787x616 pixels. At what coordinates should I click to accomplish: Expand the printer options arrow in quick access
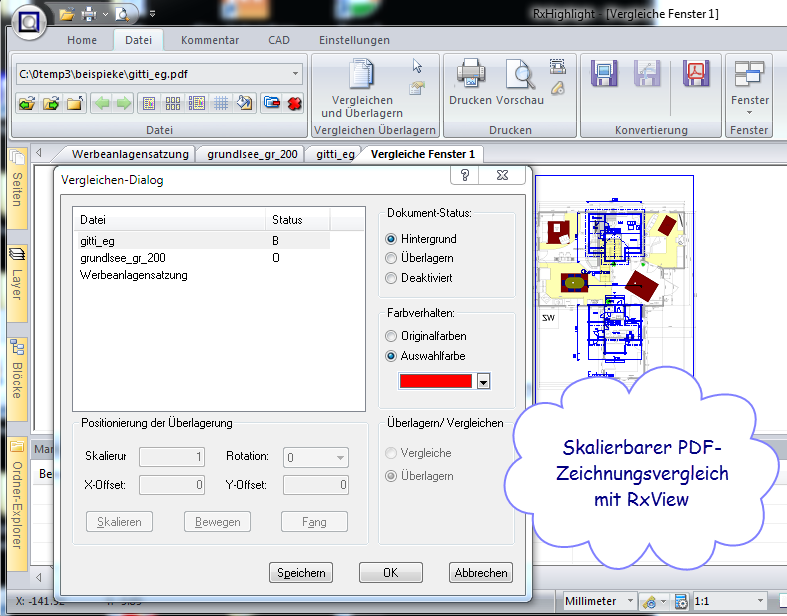105,14
